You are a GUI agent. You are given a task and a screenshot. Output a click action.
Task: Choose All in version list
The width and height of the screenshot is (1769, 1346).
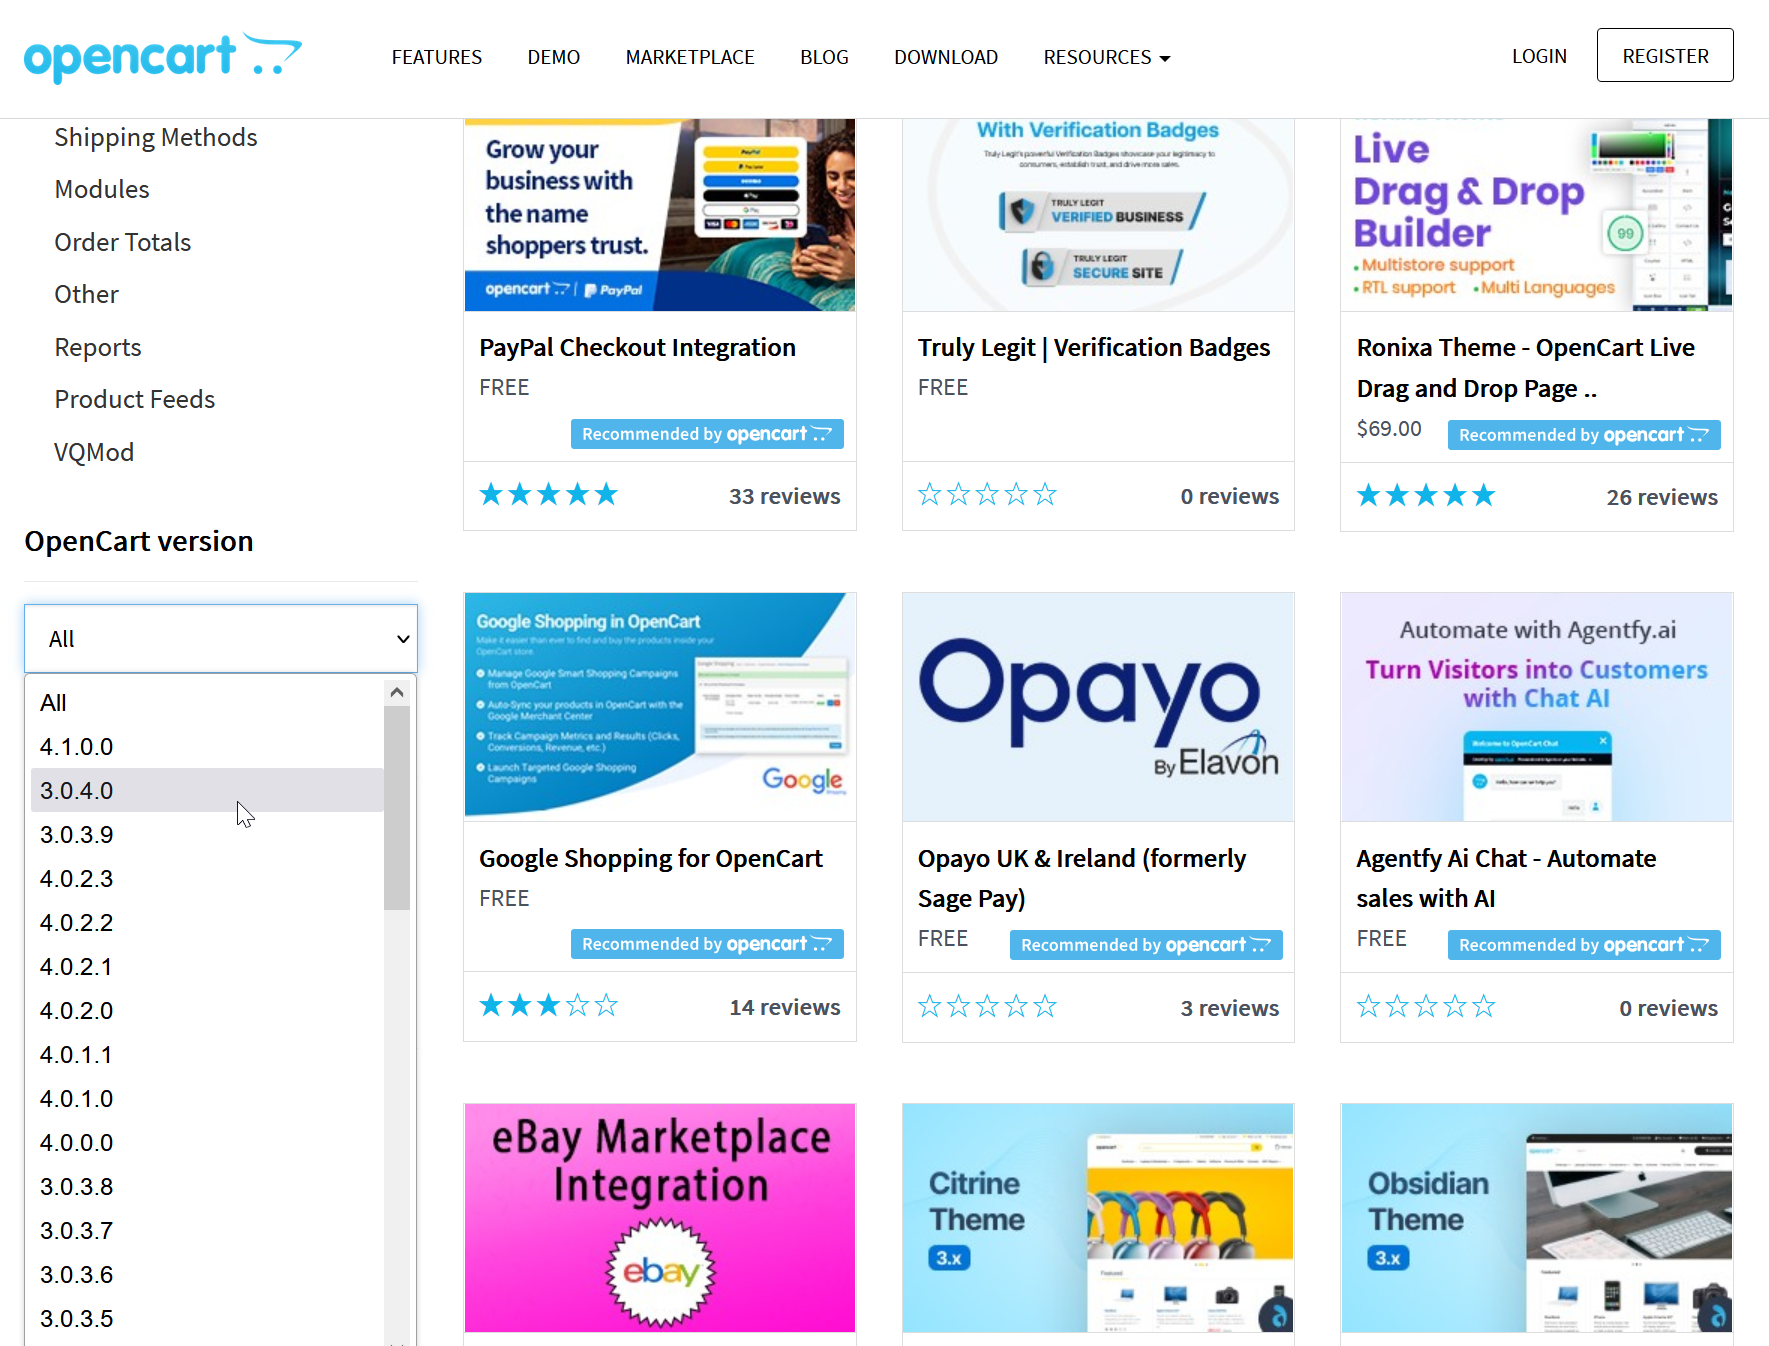pyautogui.click(x=207, y=703)
